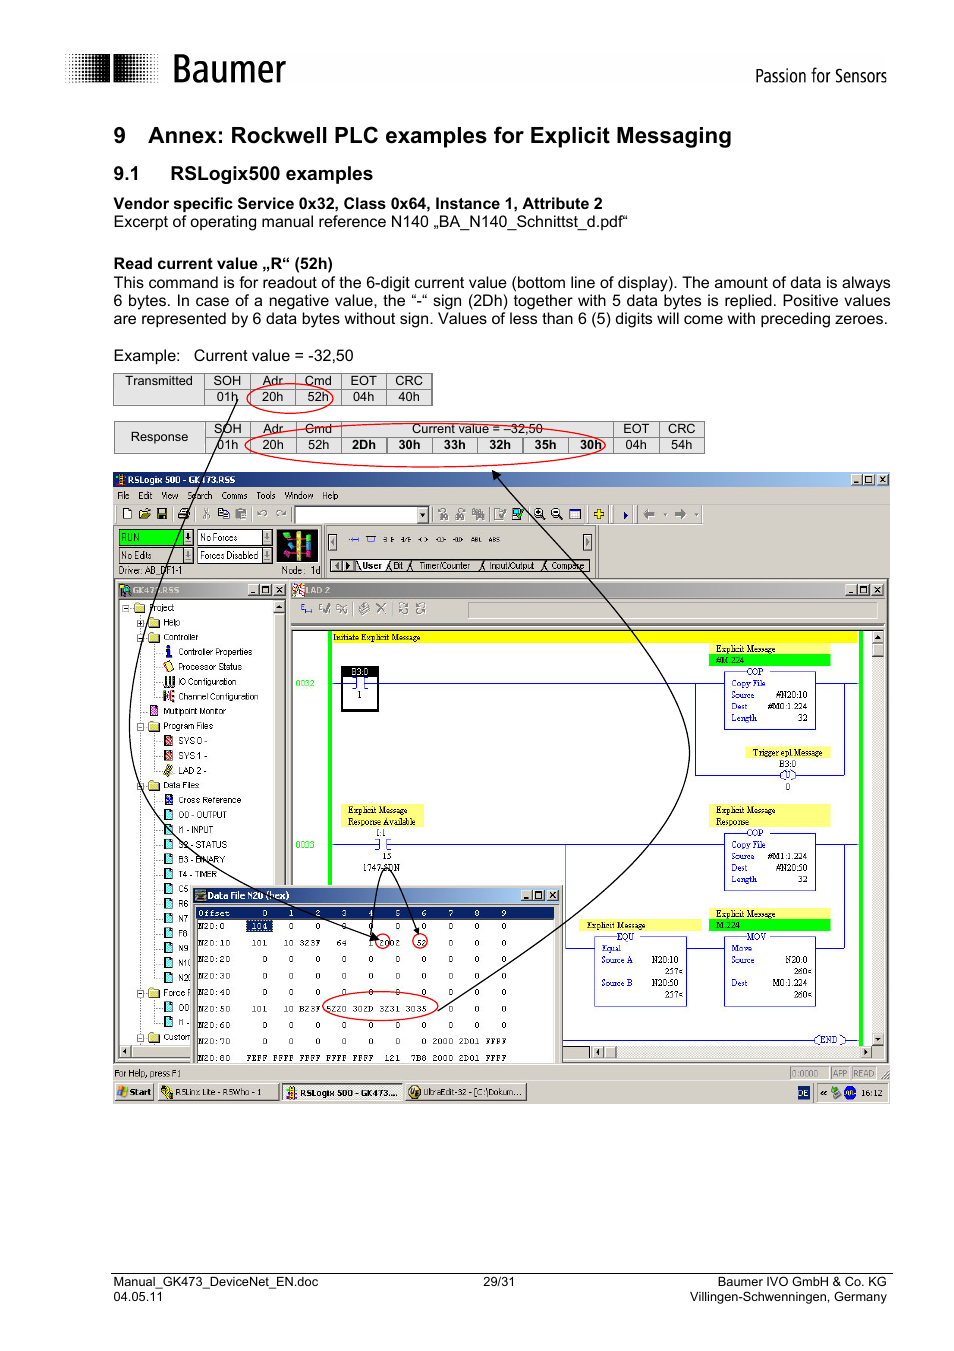This screenshot has width=954, height=1351.
Task: Click the New file toolbar icon
Action: tap(127, 514)
